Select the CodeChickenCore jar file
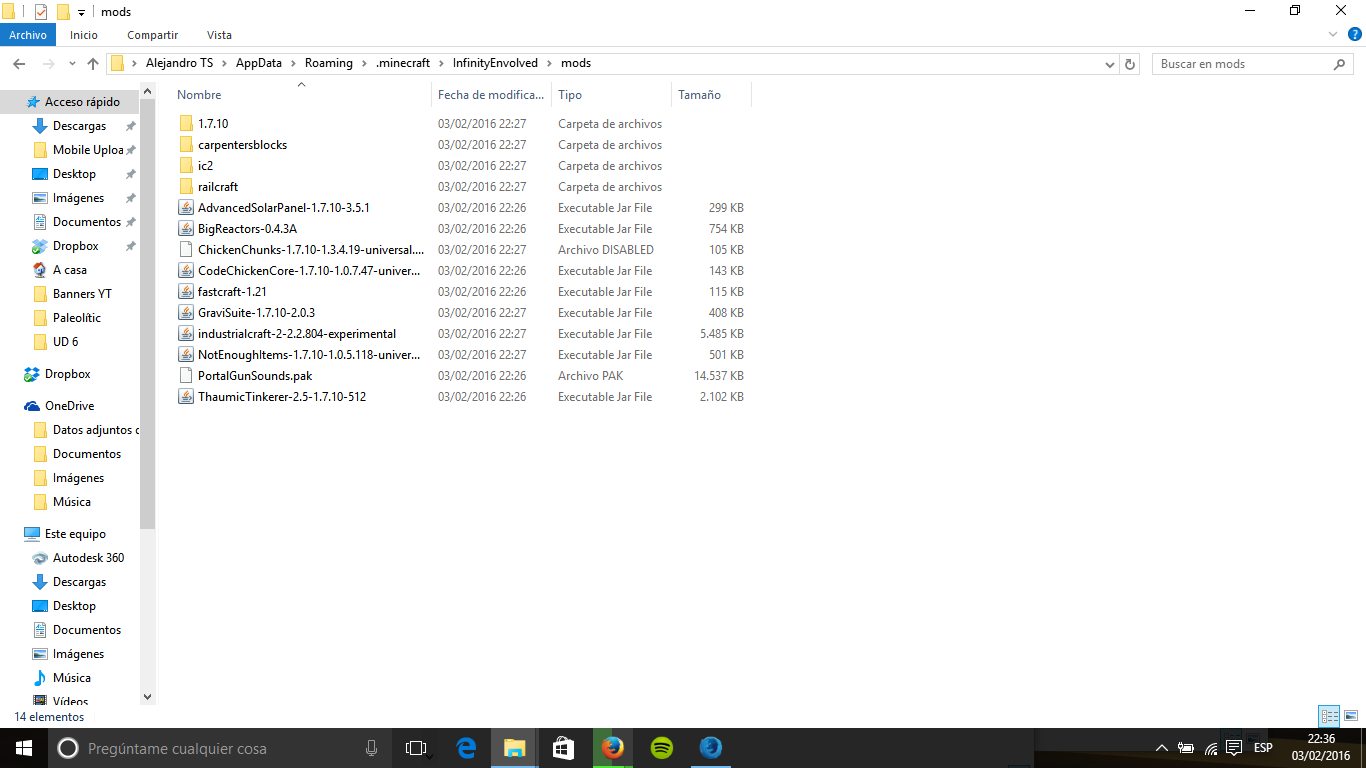The image size is (1366, 768). [x=309, y=271]
